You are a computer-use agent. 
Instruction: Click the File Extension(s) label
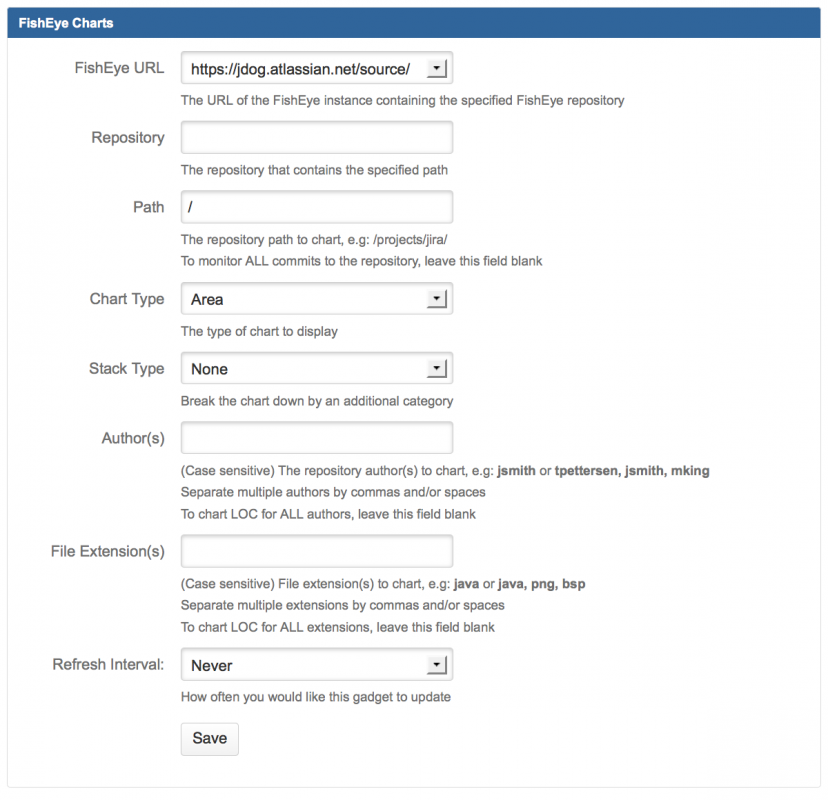click(x=108, y=551)
